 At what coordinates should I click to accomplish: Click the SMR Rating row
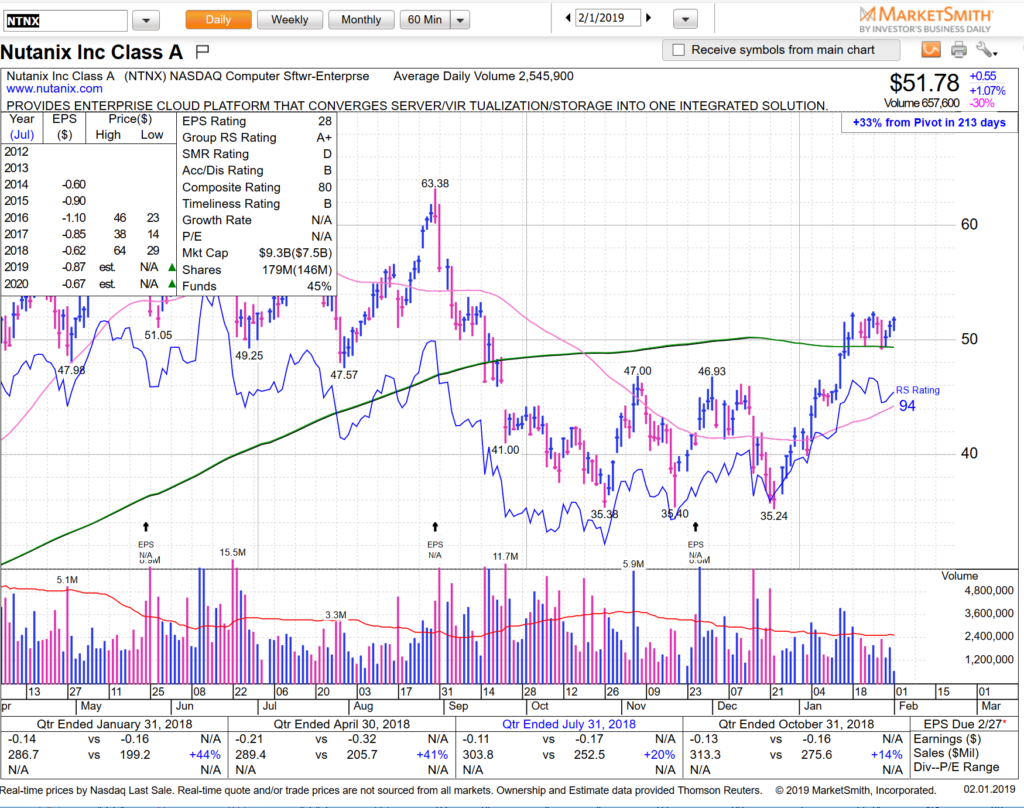[x=257, y=154]
